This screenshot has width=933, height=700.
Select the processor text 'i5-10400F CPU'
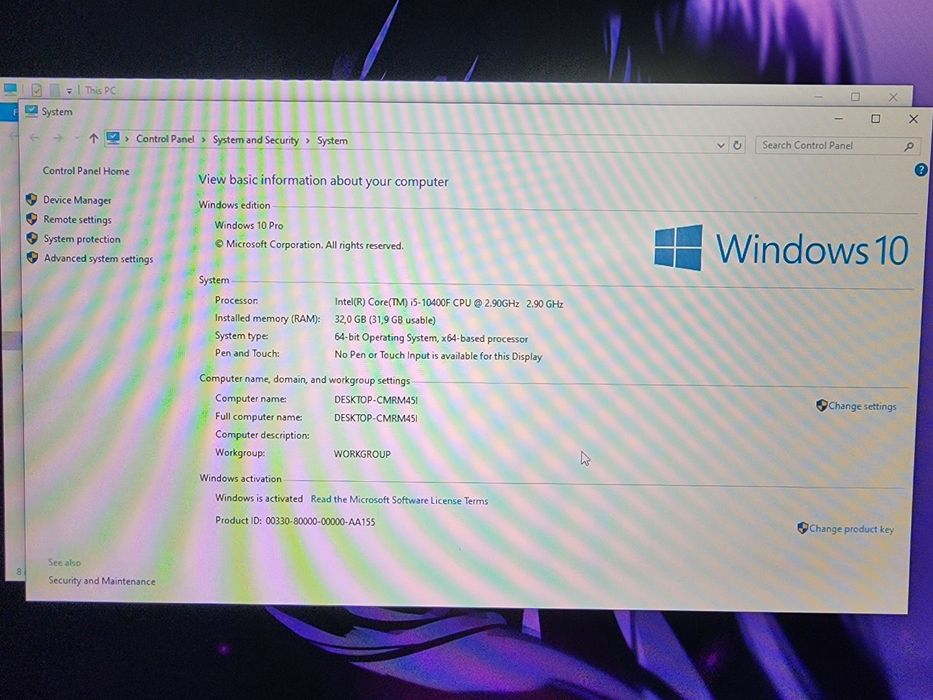[x=440, y=303]
